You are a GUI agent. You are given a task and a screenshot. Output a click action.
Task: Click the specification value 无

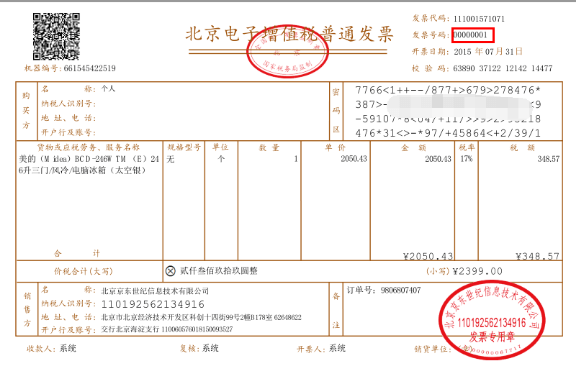pyautogui.click(x=170, y=159)
